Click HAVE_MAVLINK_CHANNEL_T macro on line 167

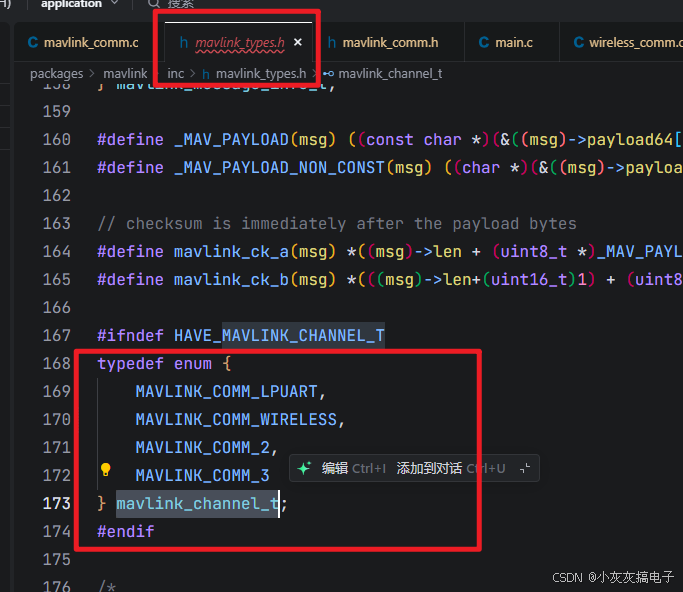[279, 335]
